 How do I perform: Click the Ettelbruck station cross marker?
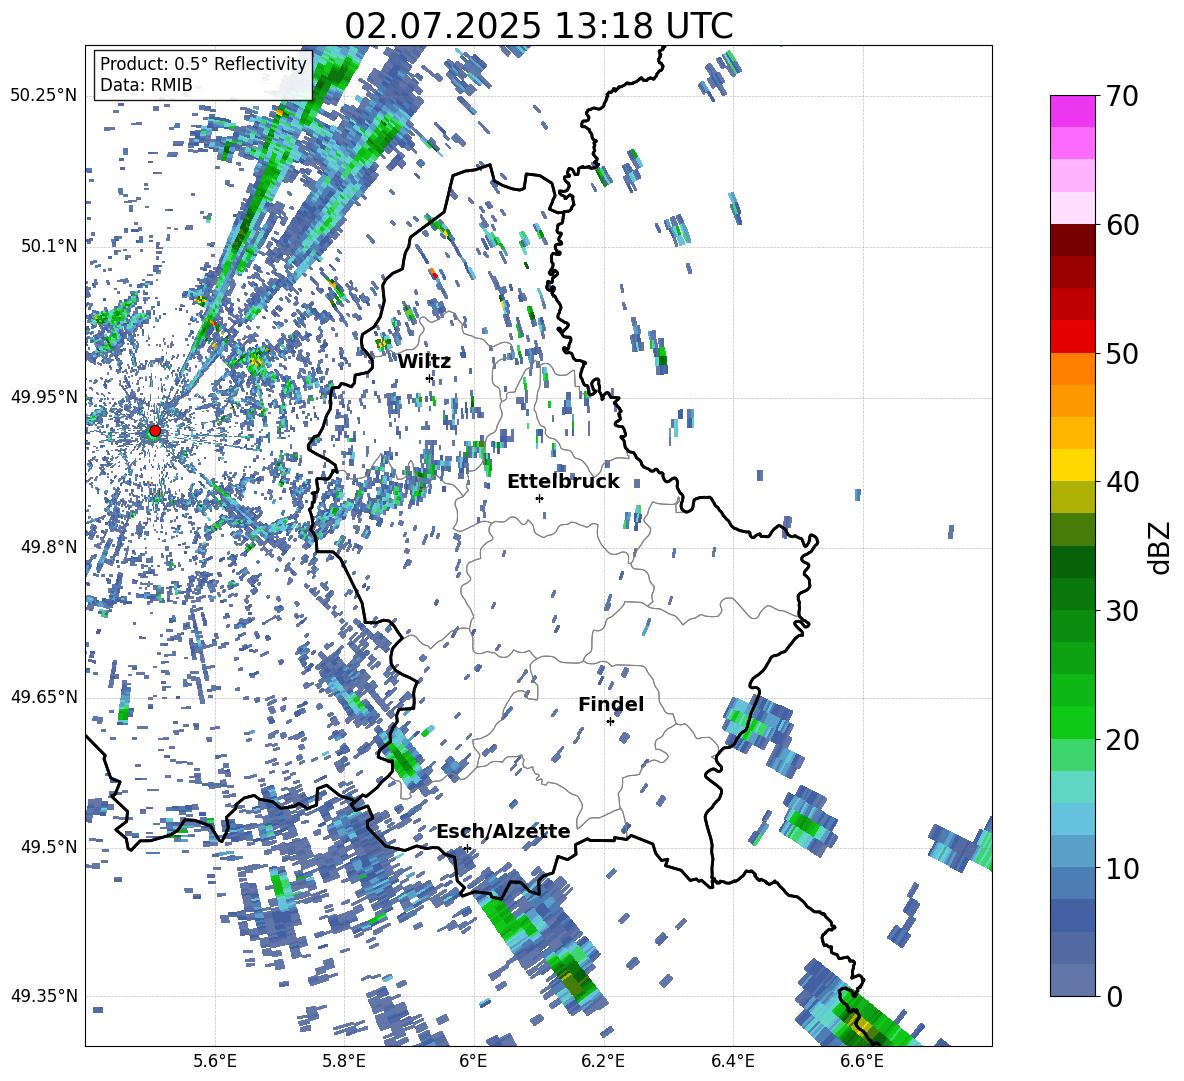tap(539, 498)
